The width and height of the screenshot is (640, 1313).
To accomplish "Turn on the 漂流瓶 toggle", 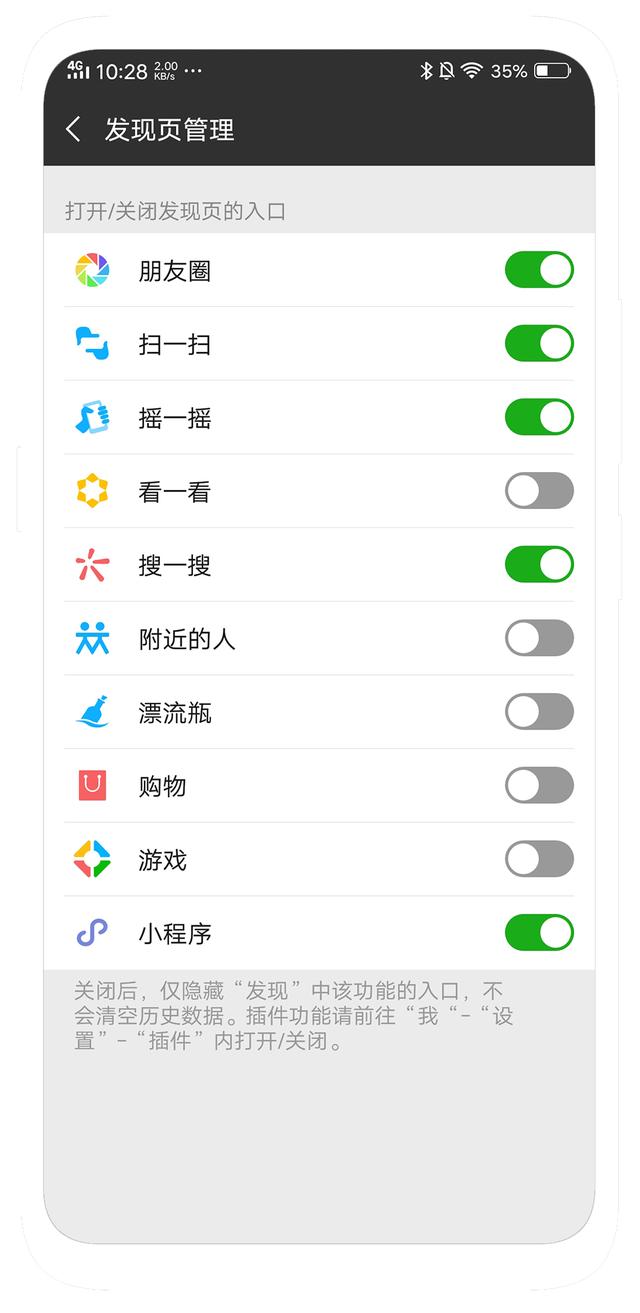I will coord(539,712).
